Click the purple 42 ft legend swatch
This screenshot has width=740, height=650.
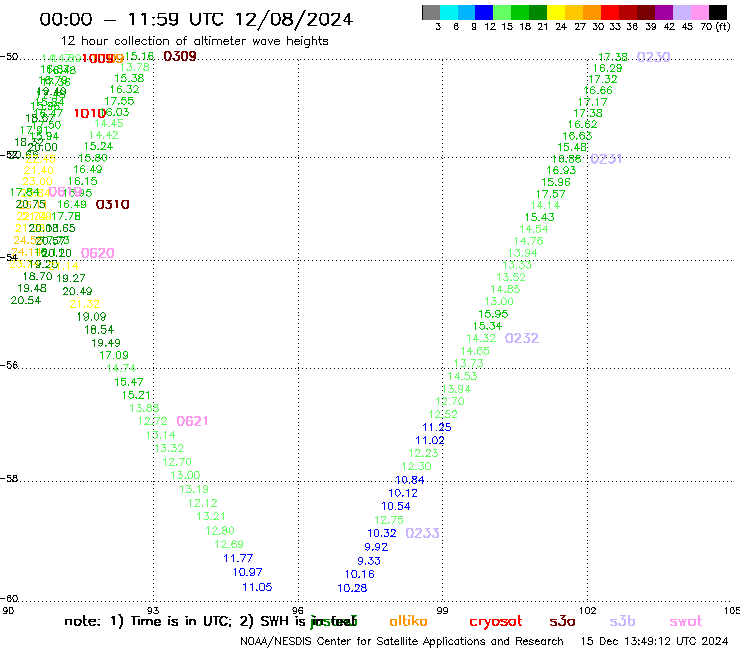(x=664, y=12)
